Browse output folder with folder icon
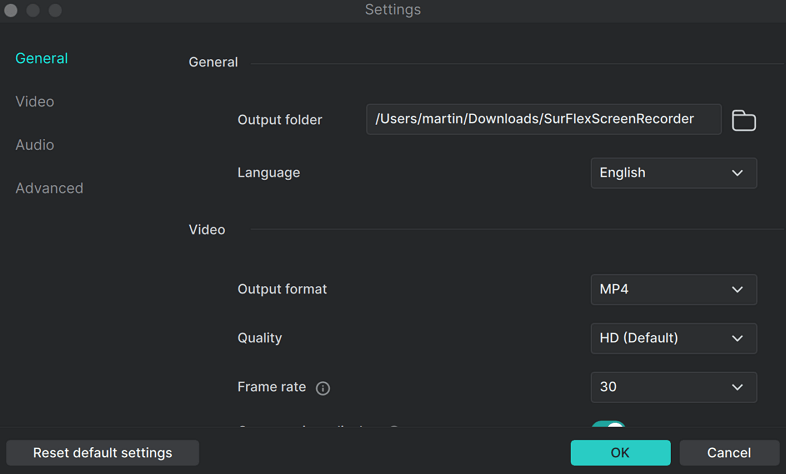Screen dimensions: 786x474 [743, 120]
